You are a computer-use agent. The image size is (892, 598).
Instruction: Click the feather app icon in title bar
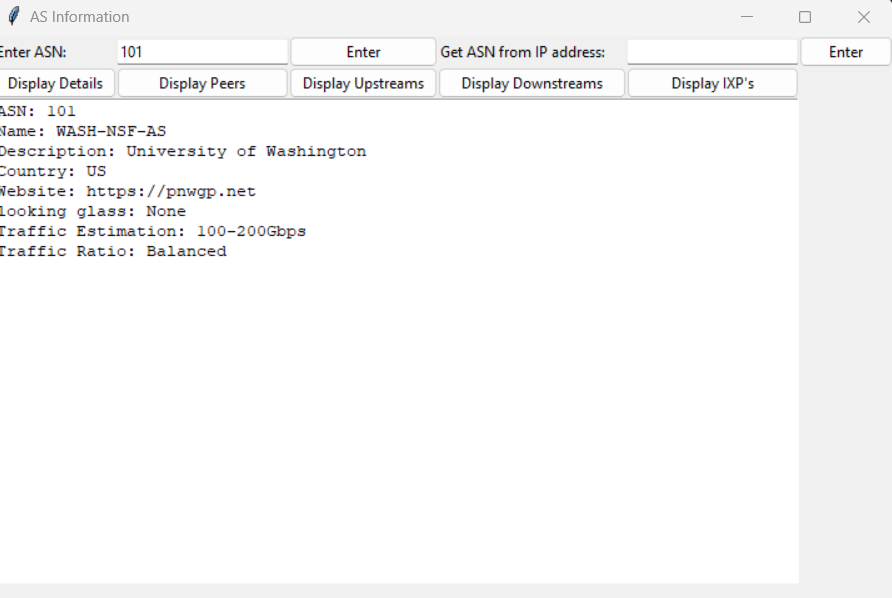coord(14,17)
